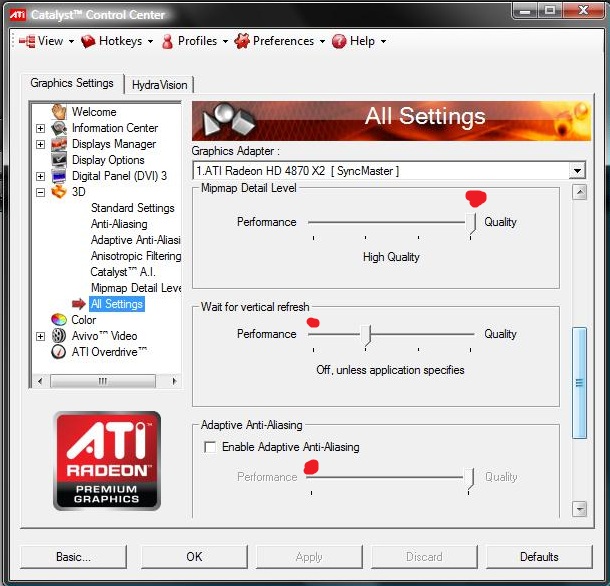Select All Settings in the tree
Image resolution: width=610 pixels, height=586 pixels.
point(117,304)
